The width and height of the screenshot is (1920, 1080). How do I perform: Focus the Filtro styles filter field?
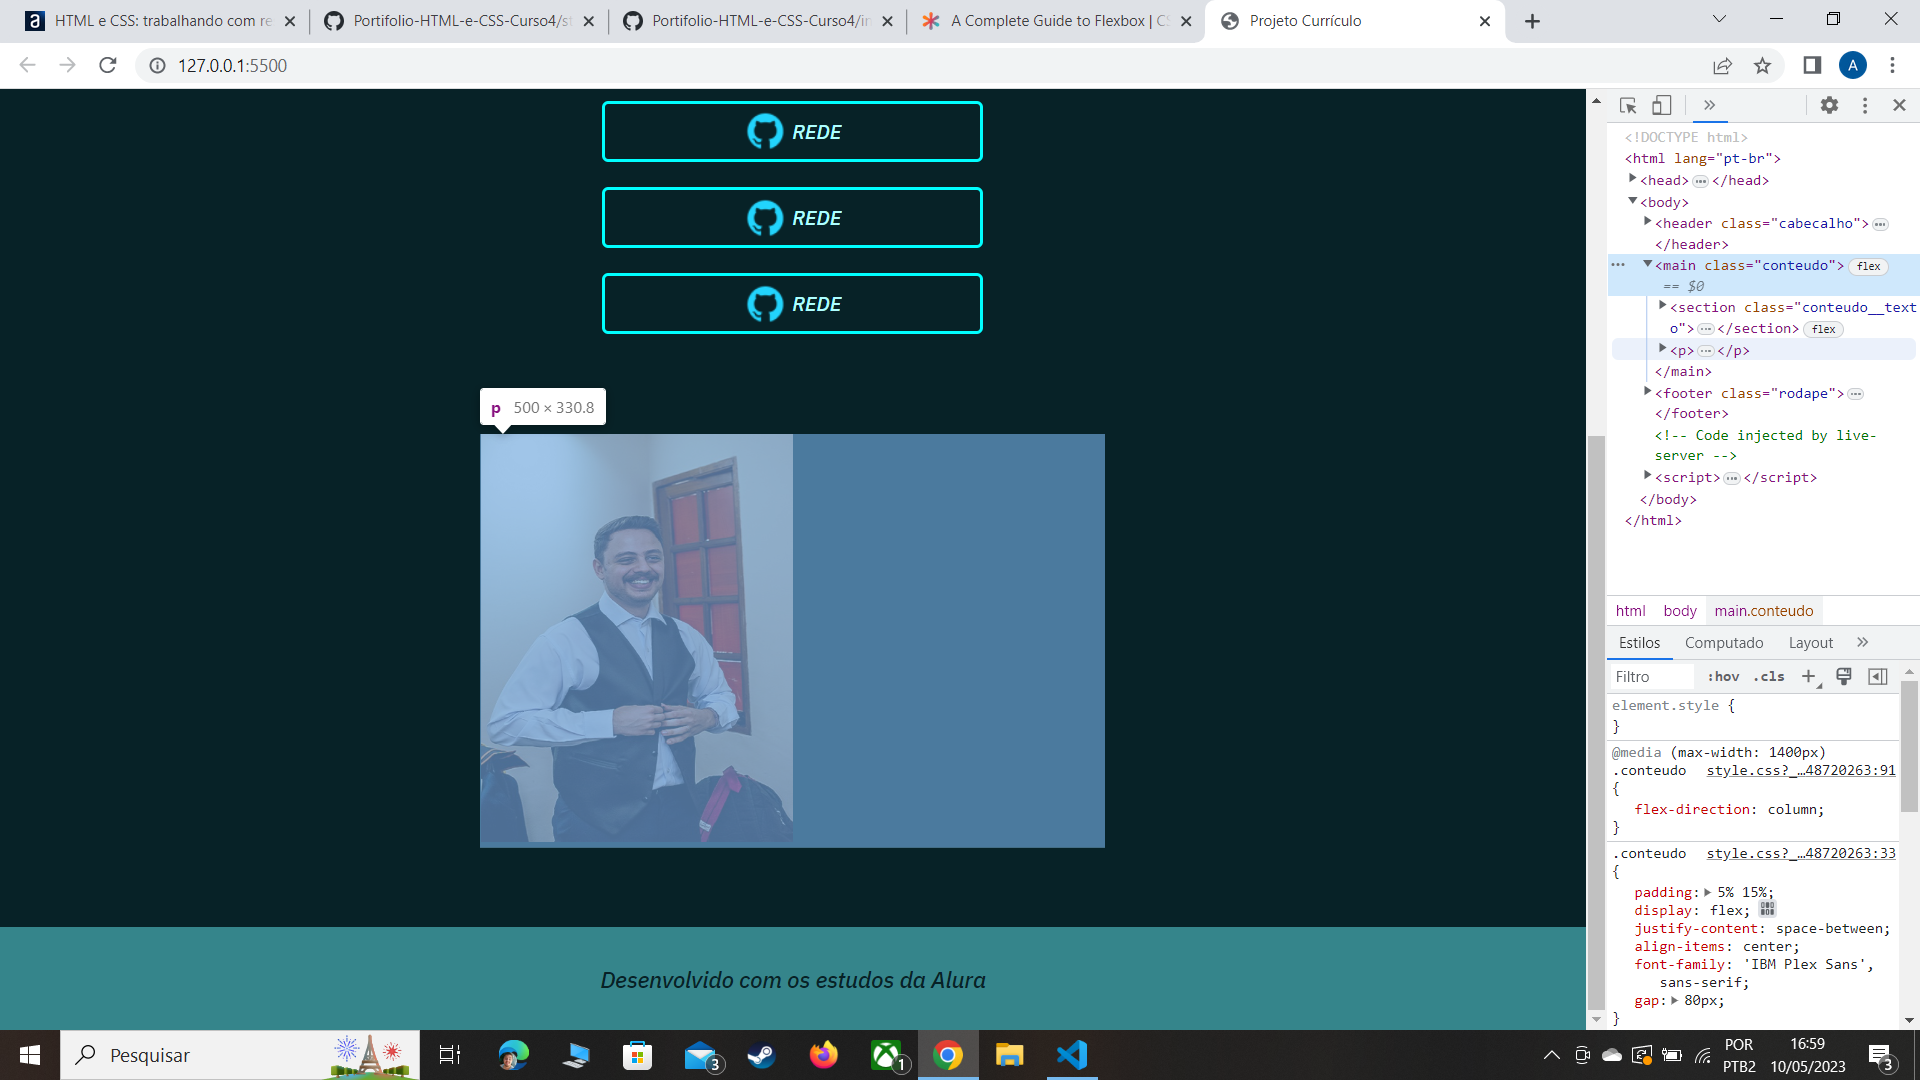click(x=1652, y=677)
